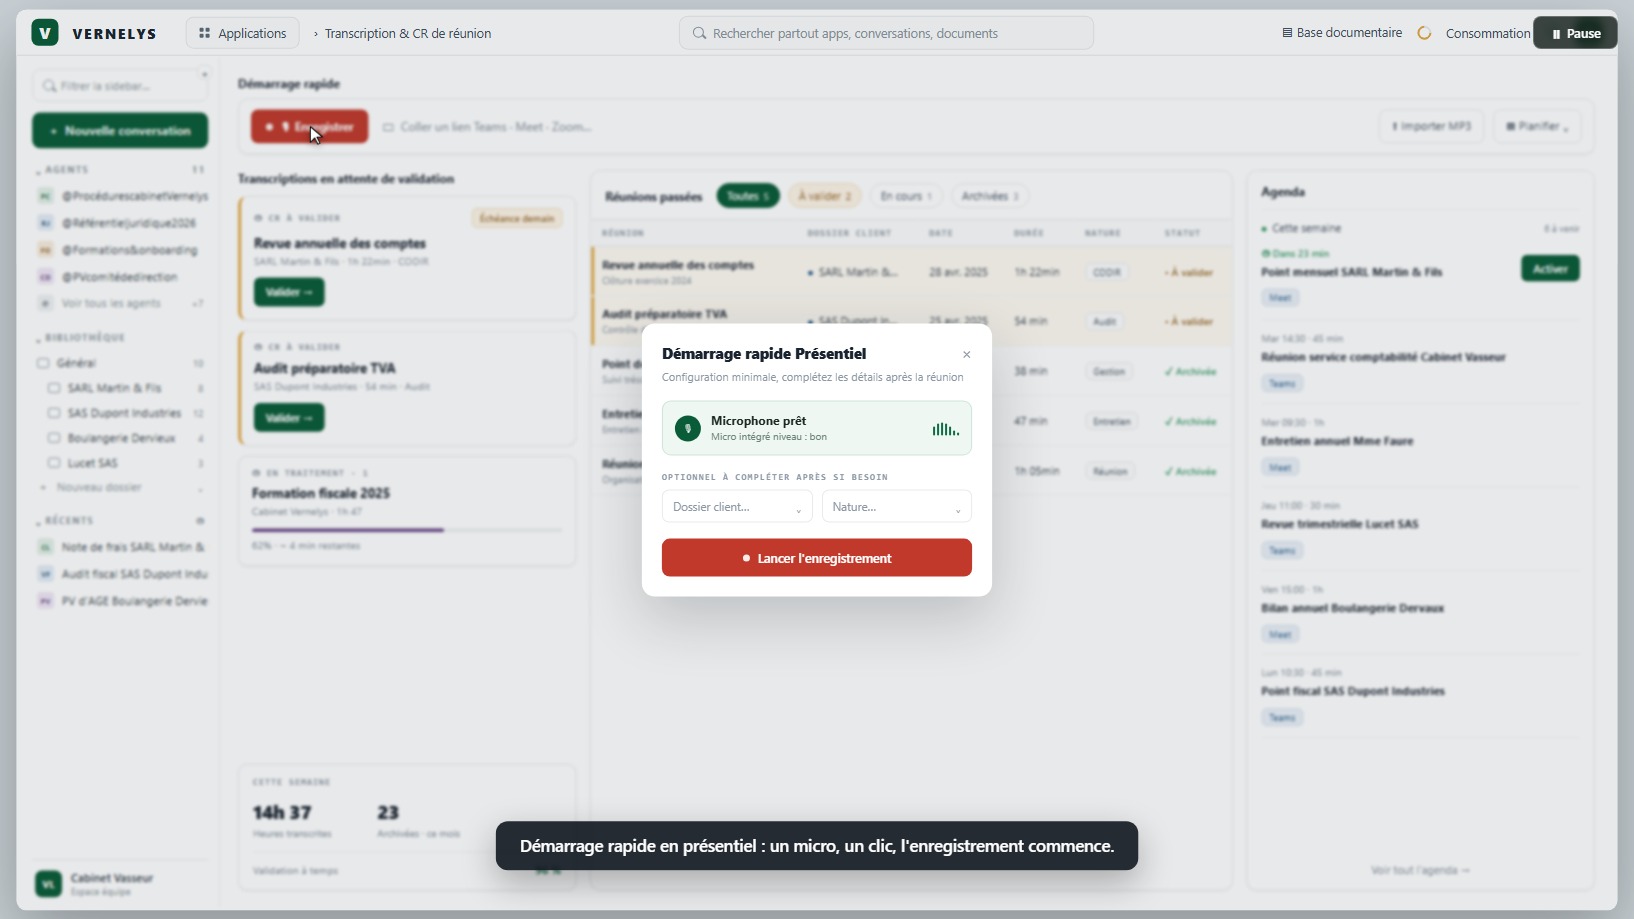Open Consommation

[x=1488, y=33]
